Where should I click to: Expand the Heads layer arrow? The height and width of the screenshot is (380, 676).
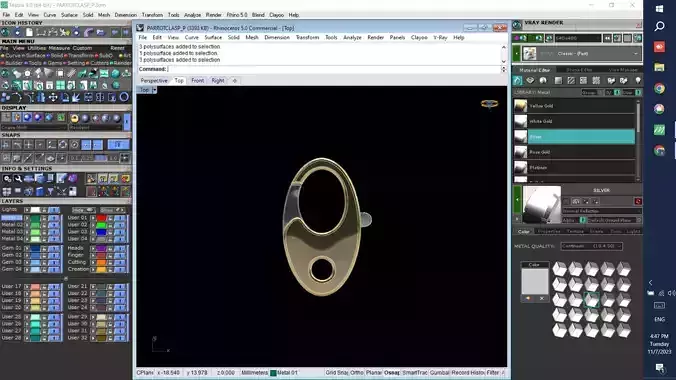(93, 248)
